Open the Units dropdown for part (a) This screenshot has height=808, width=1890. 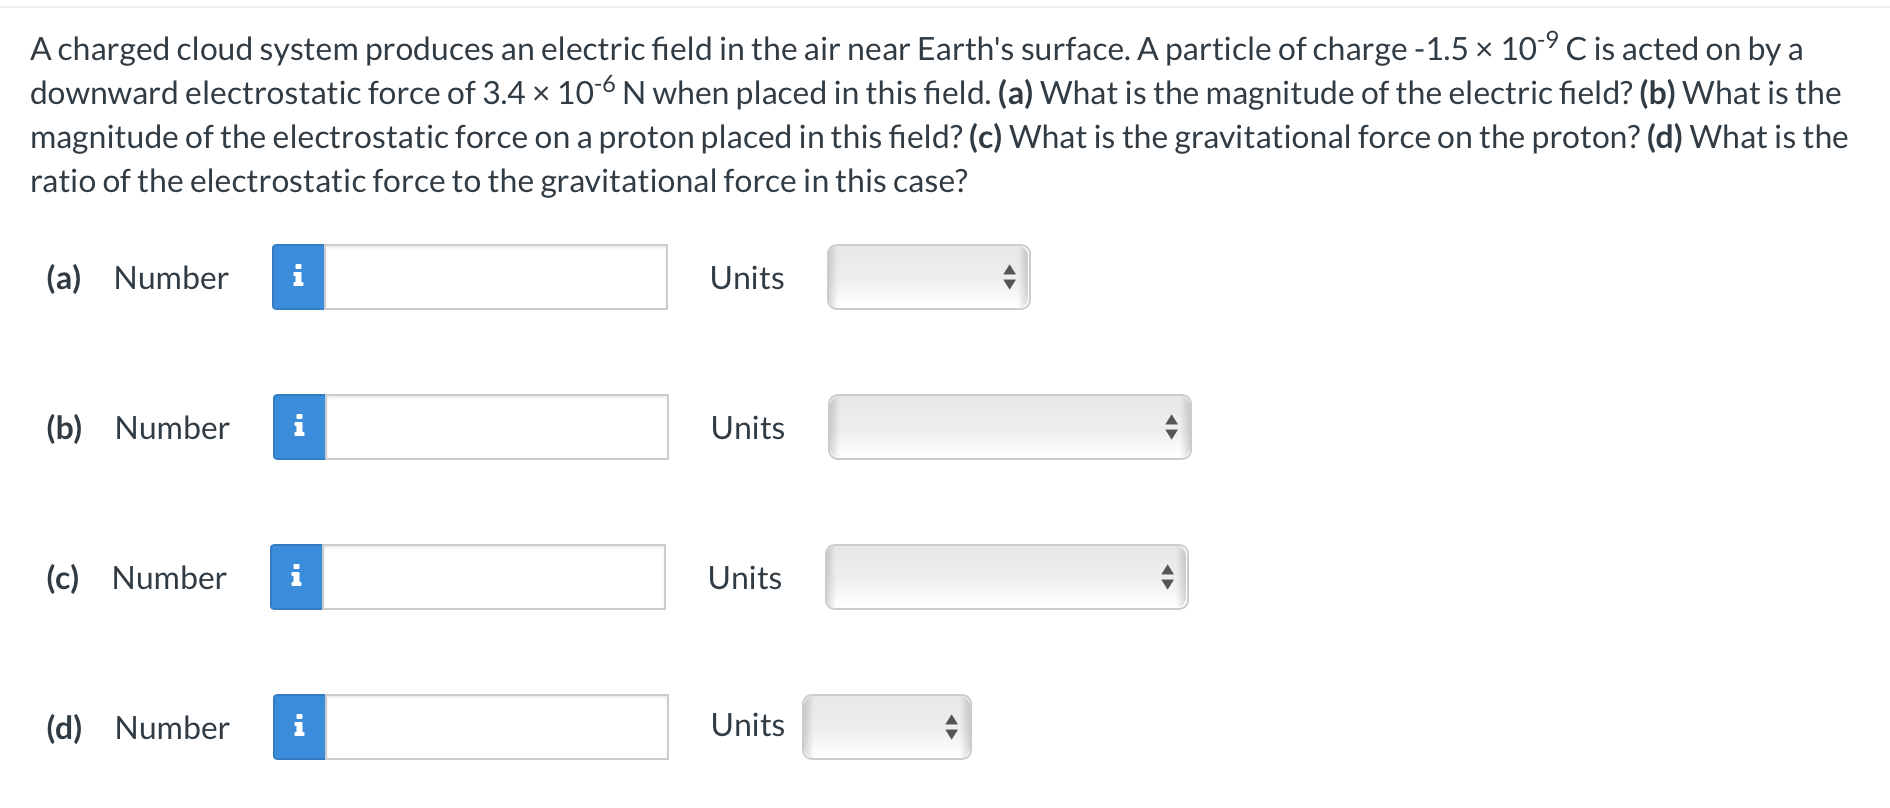point(927,277)
